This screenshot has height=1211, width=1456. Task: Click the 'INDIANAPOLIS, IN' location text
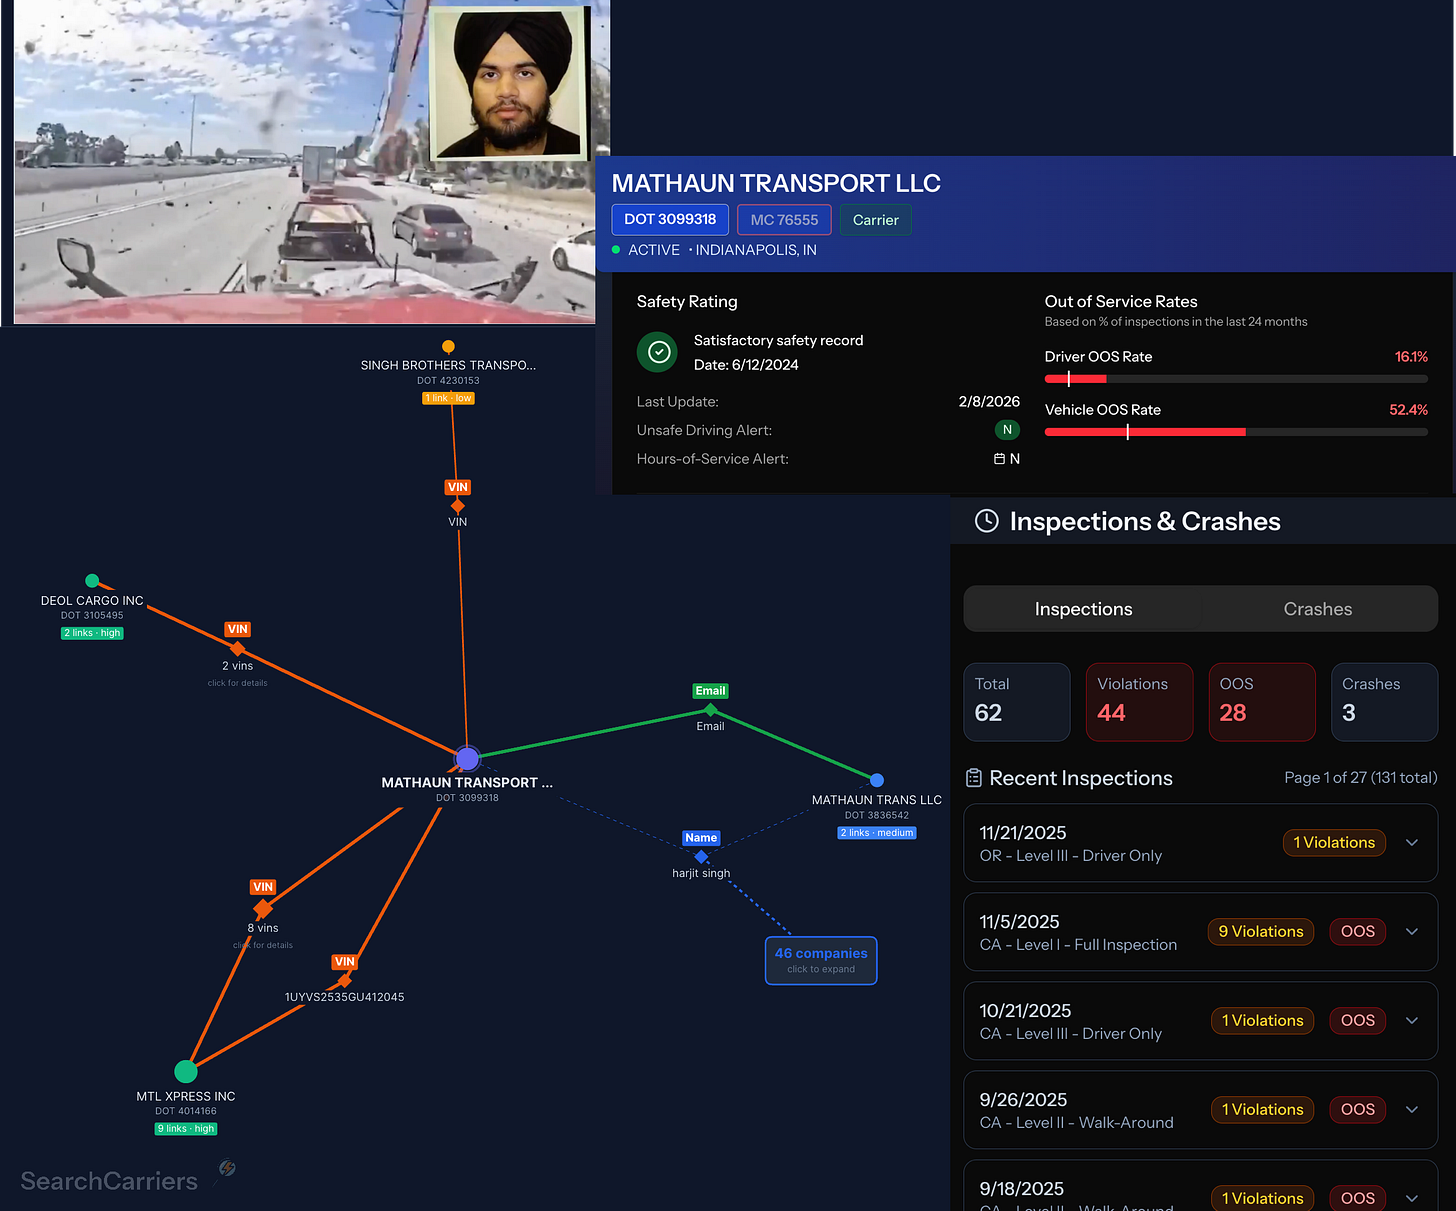pos(756,250)
